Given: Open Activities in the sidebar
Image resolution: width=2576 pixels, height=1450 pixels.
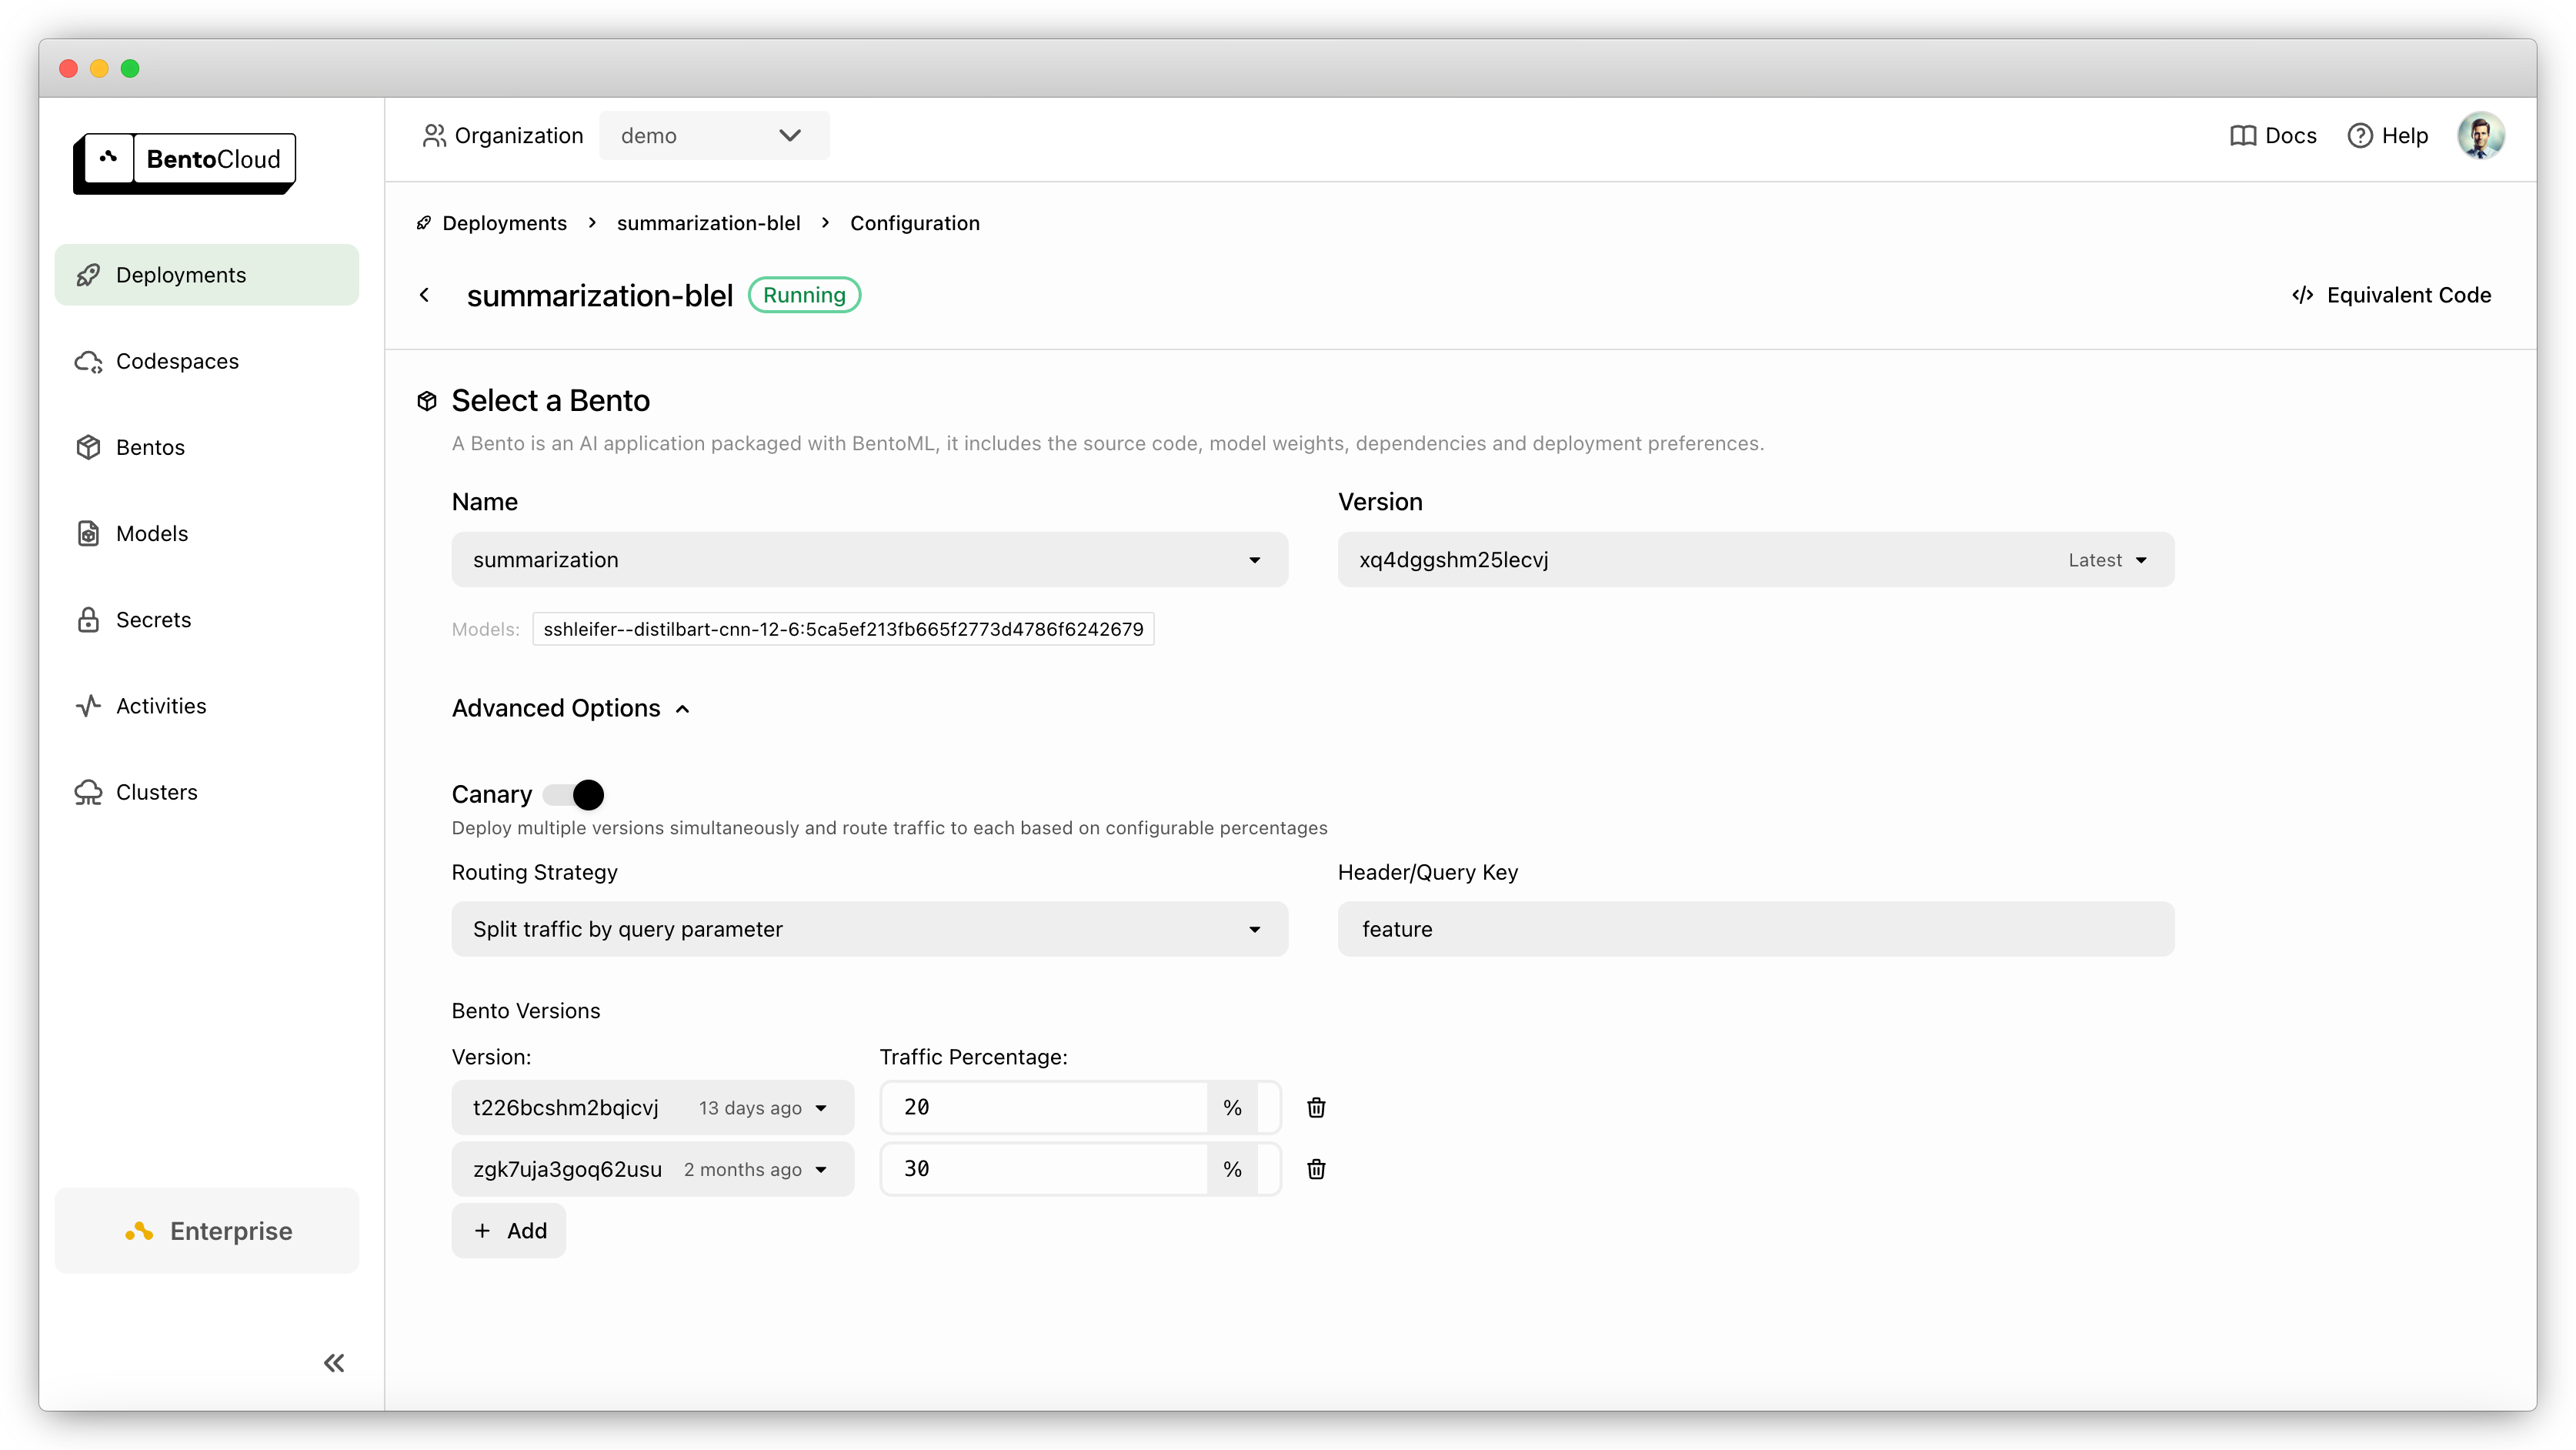Looking at the screenshot, I should pyautogui.click(x=207, y=706).
